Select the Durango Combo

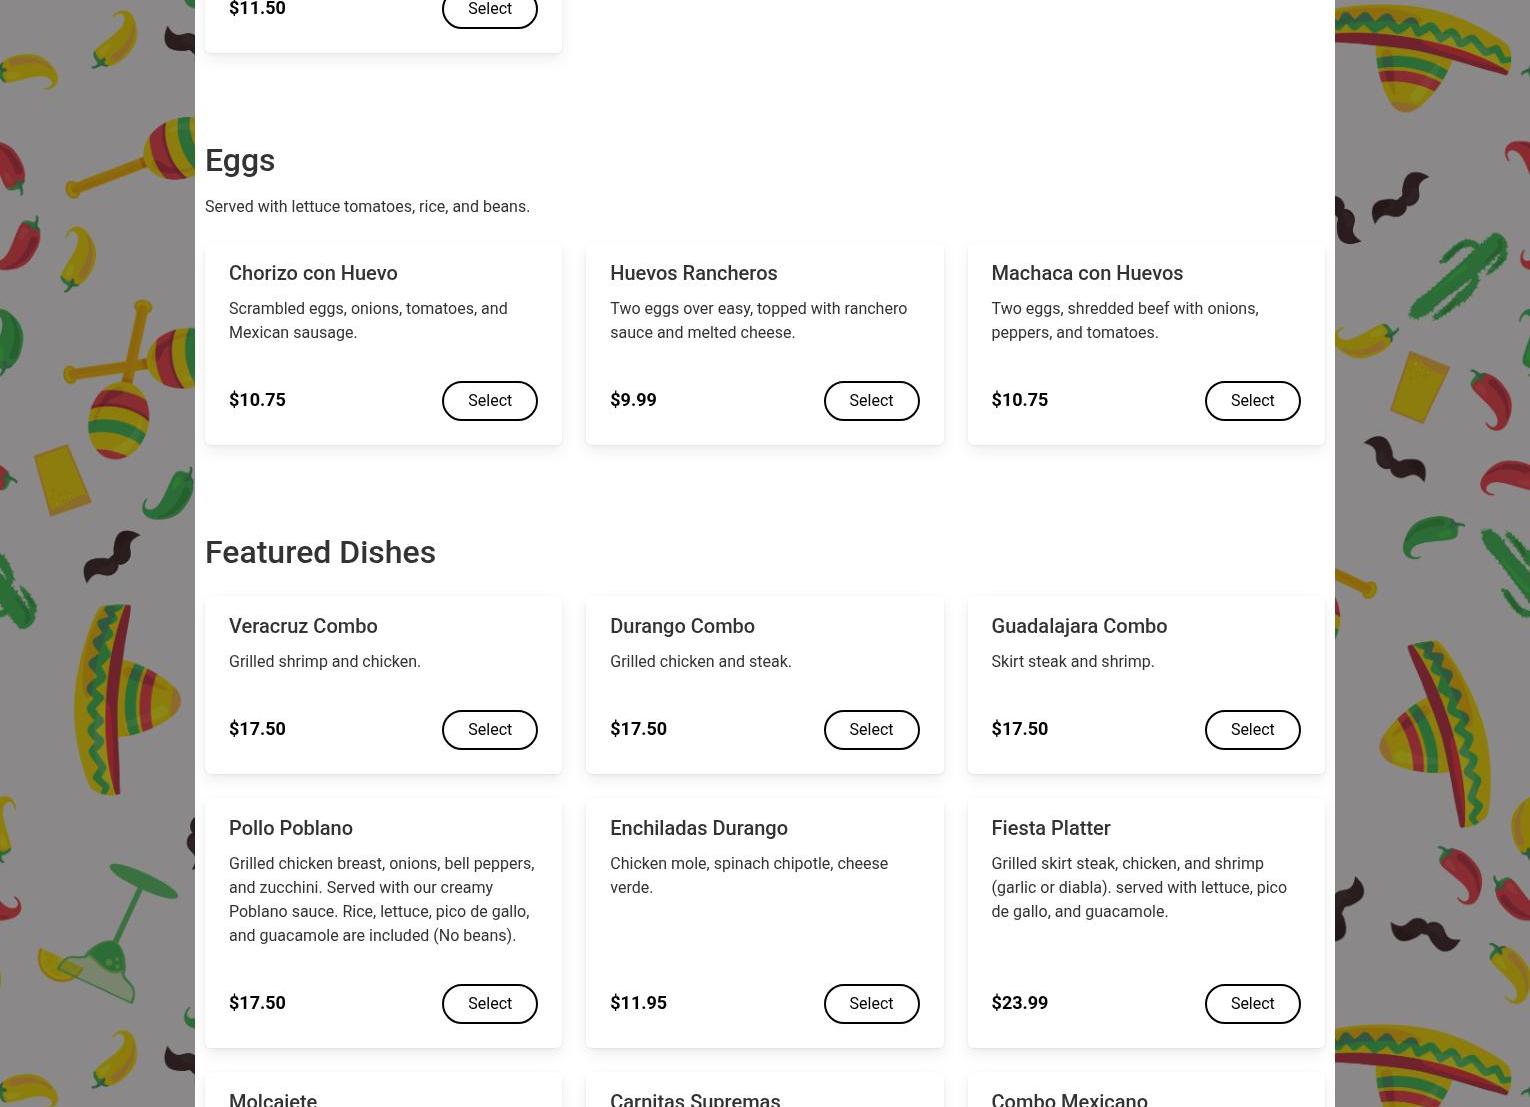pos(871,730)
